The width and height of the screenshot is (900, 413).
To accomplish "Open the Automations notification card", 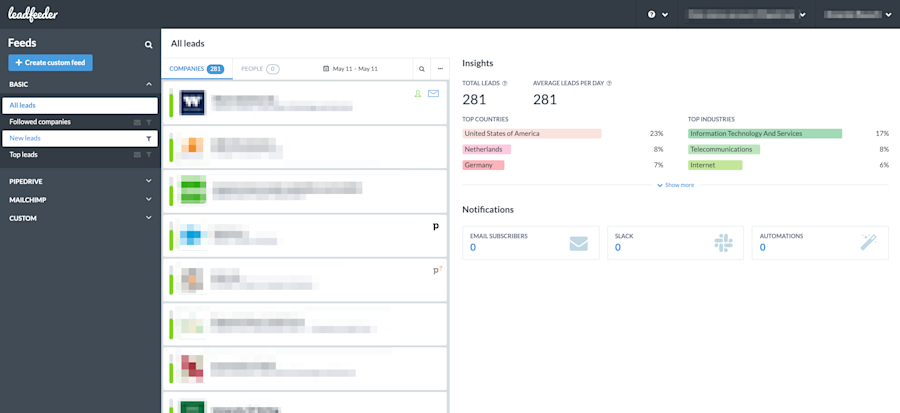I will click(820, 243).
